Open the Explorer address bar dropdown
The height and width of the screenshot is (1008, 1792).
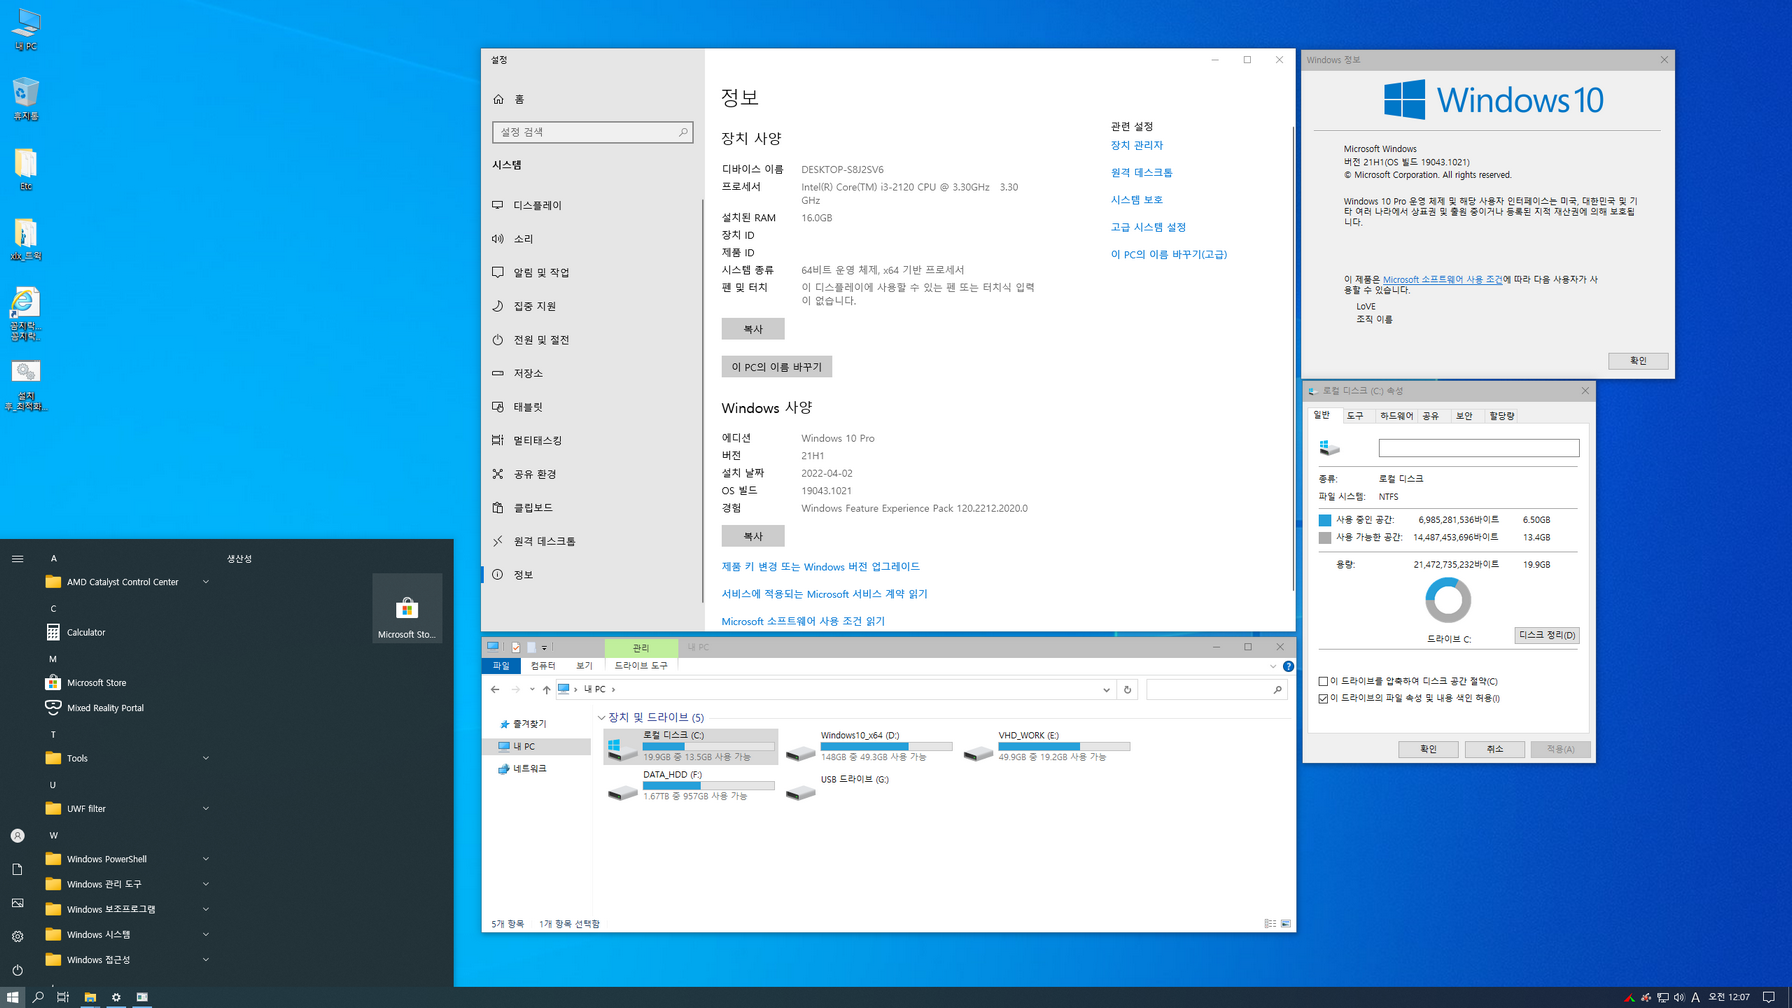click(1106, 689)
